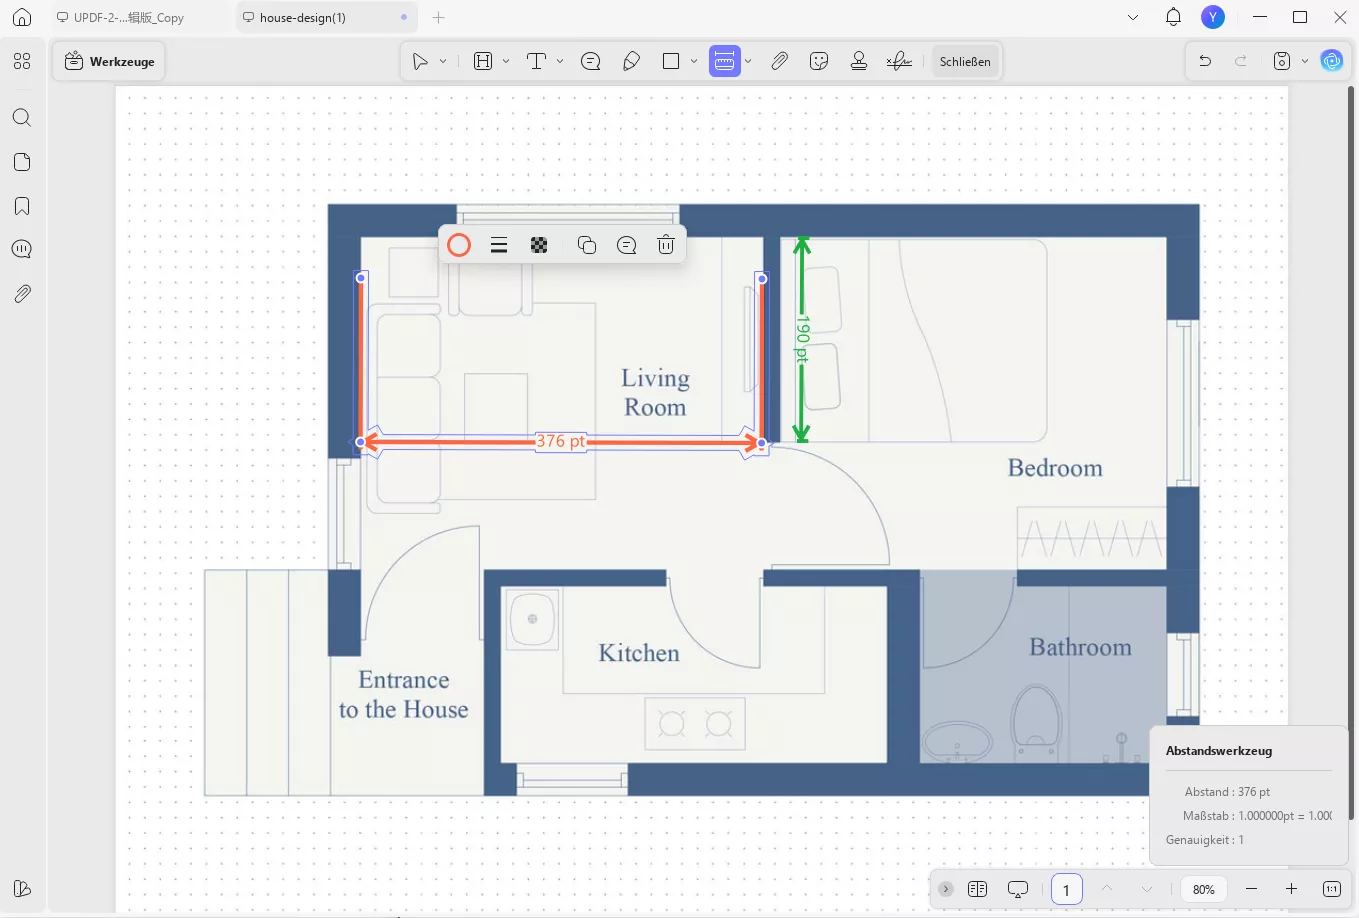Image resolution: width=1359 pixels, height=918 pixels.
Task: Click the page number input field
Action: [x=1066, y=889]
